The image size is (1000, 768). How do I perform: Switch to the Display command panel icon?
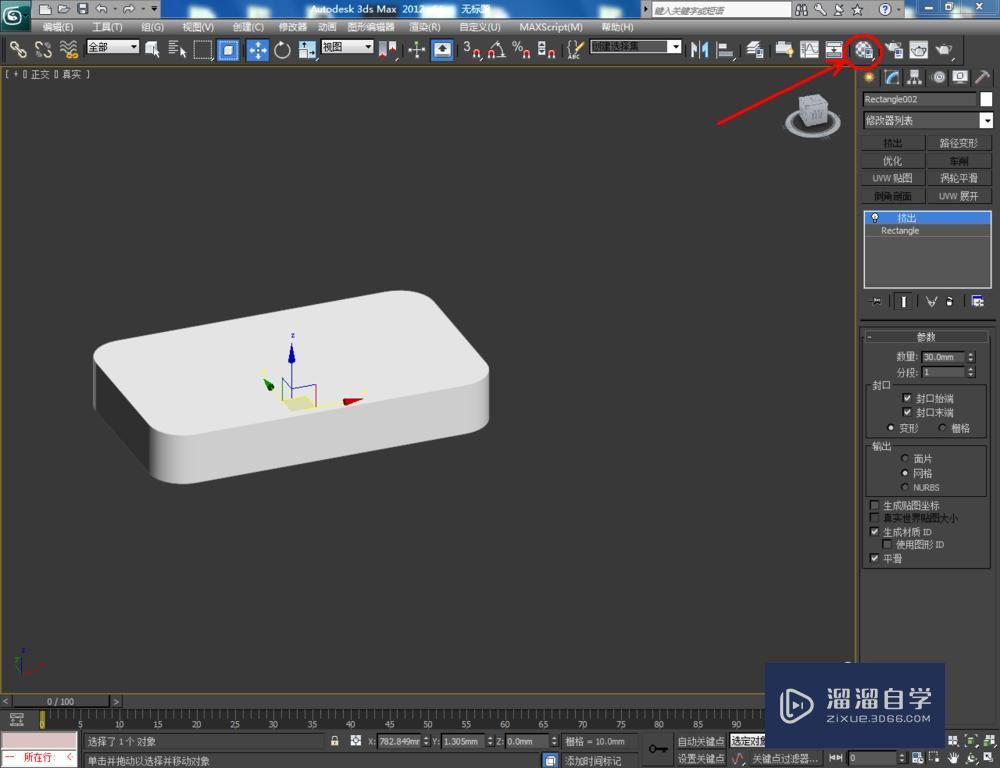pos(959,78)
